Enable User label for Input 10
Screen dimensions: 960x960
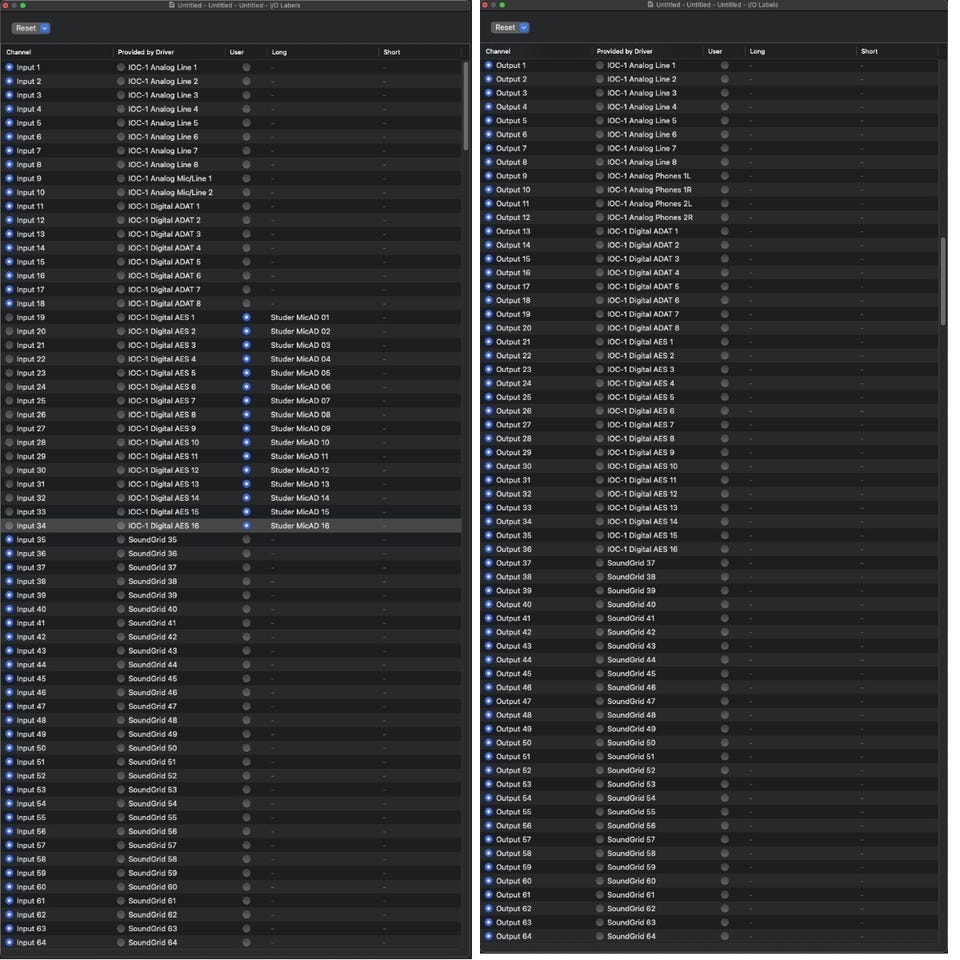pyautogui.click(x=246, y=192)
